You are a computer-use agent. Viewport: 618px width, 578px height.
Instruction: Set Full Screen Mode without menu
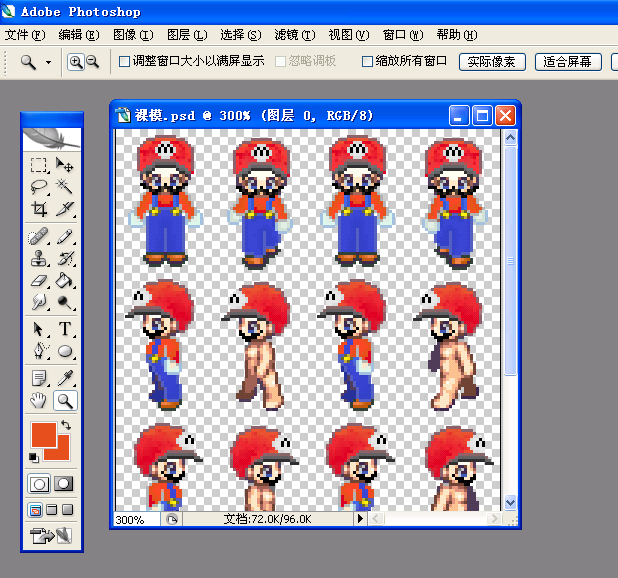[67, 510]
